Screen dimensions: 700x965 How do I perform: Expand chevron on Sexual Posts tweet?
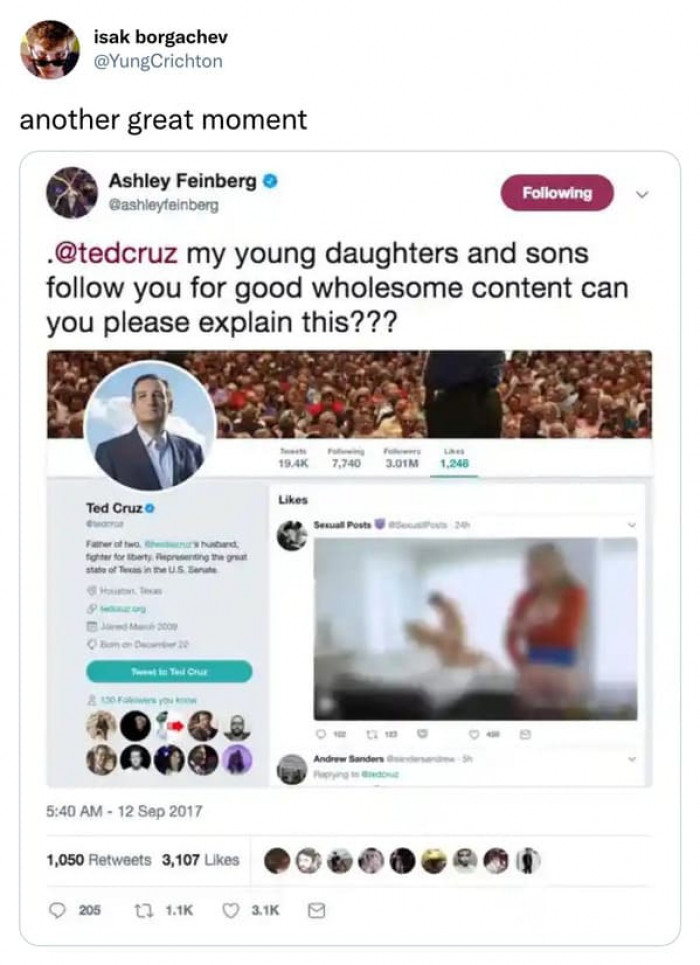point(630,525)
